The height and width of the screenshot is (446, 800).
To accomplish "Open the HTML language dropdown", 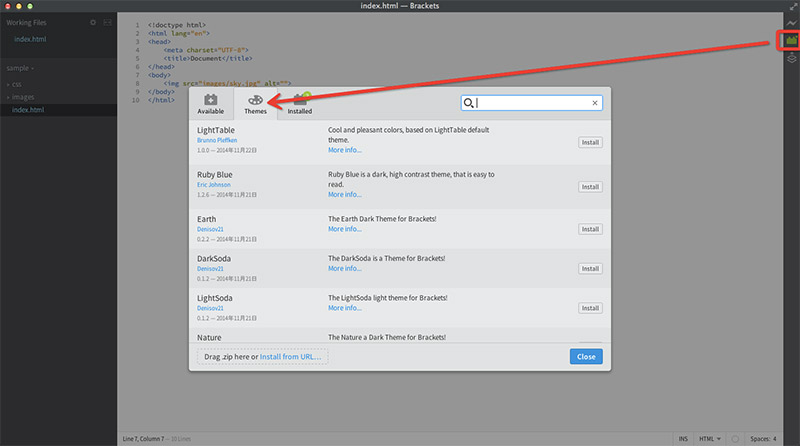I will (x=710, y=439).
